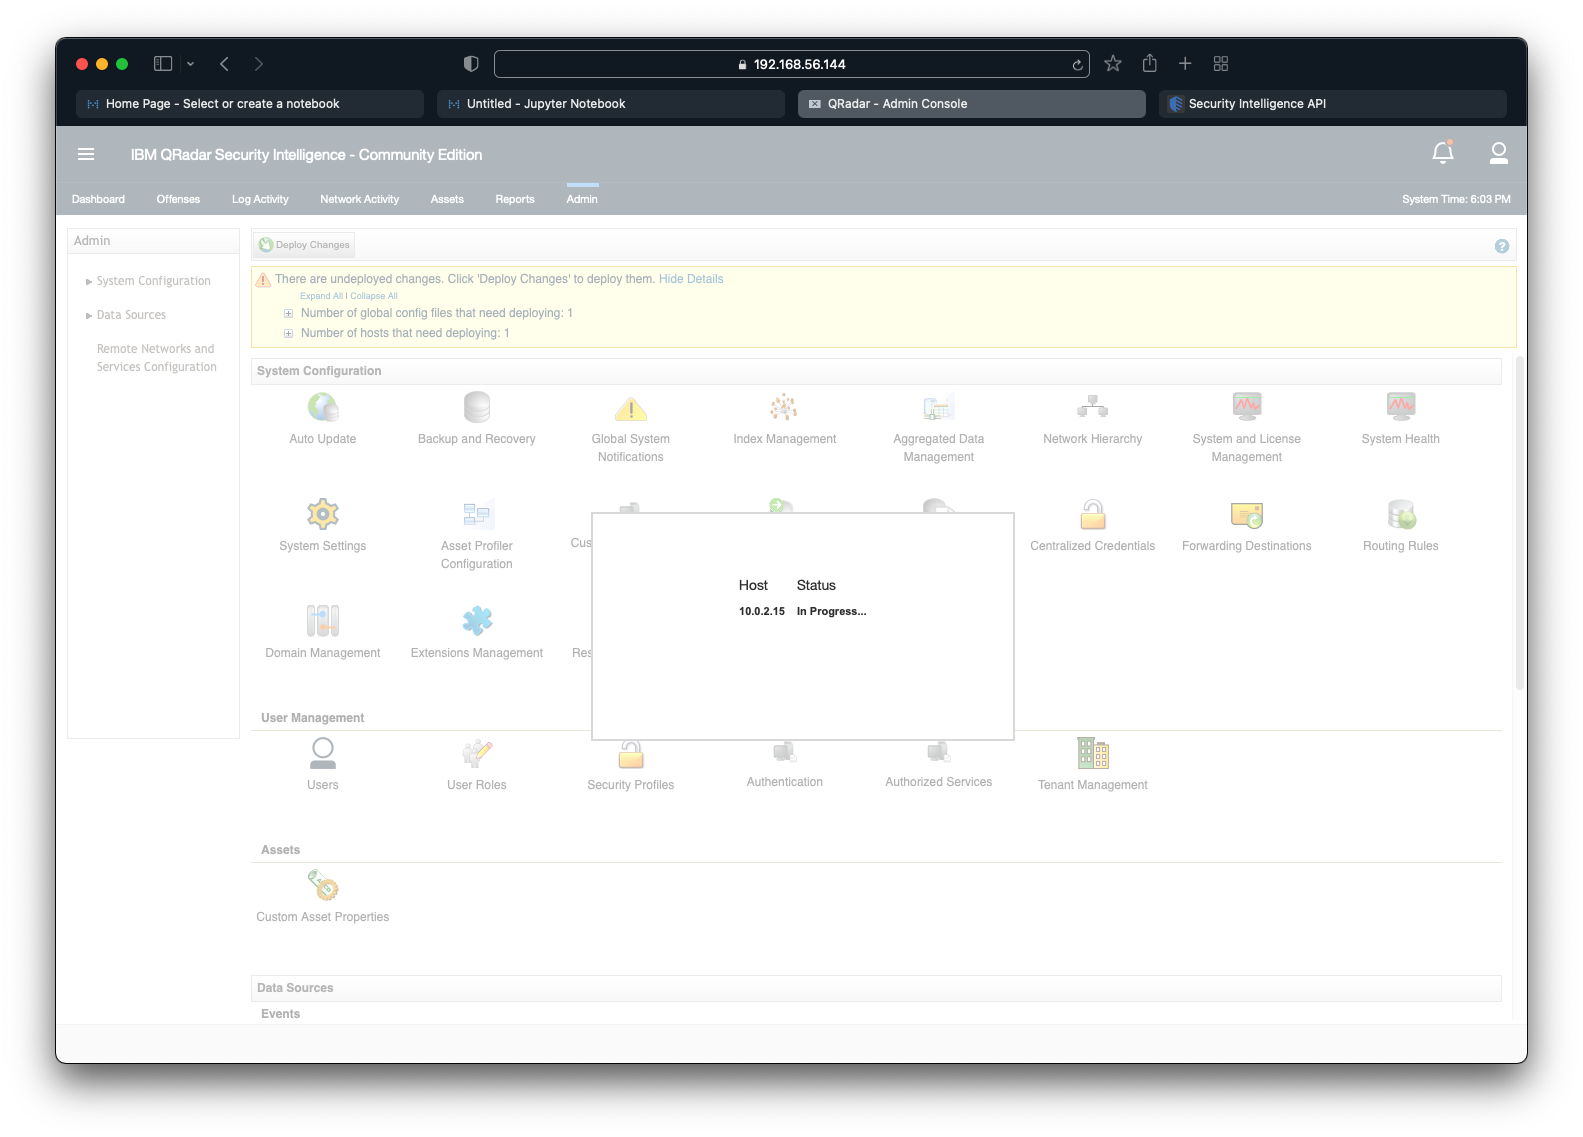The width and height of the screenshot is (1583, 1137).
Task: Open System and License Management
Action: (x=1247, y=407)
